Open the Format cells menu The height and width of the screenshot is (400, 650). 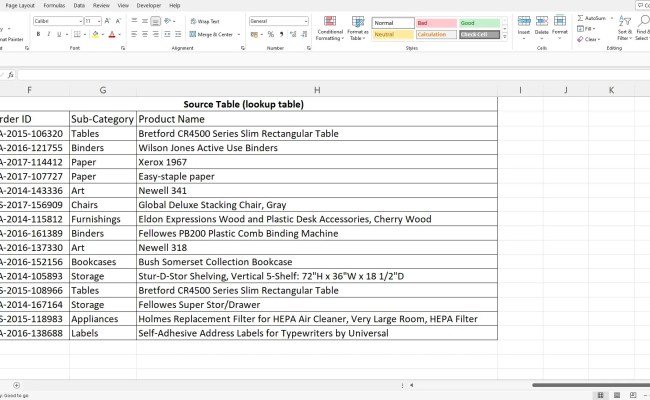tap(560, 27)
